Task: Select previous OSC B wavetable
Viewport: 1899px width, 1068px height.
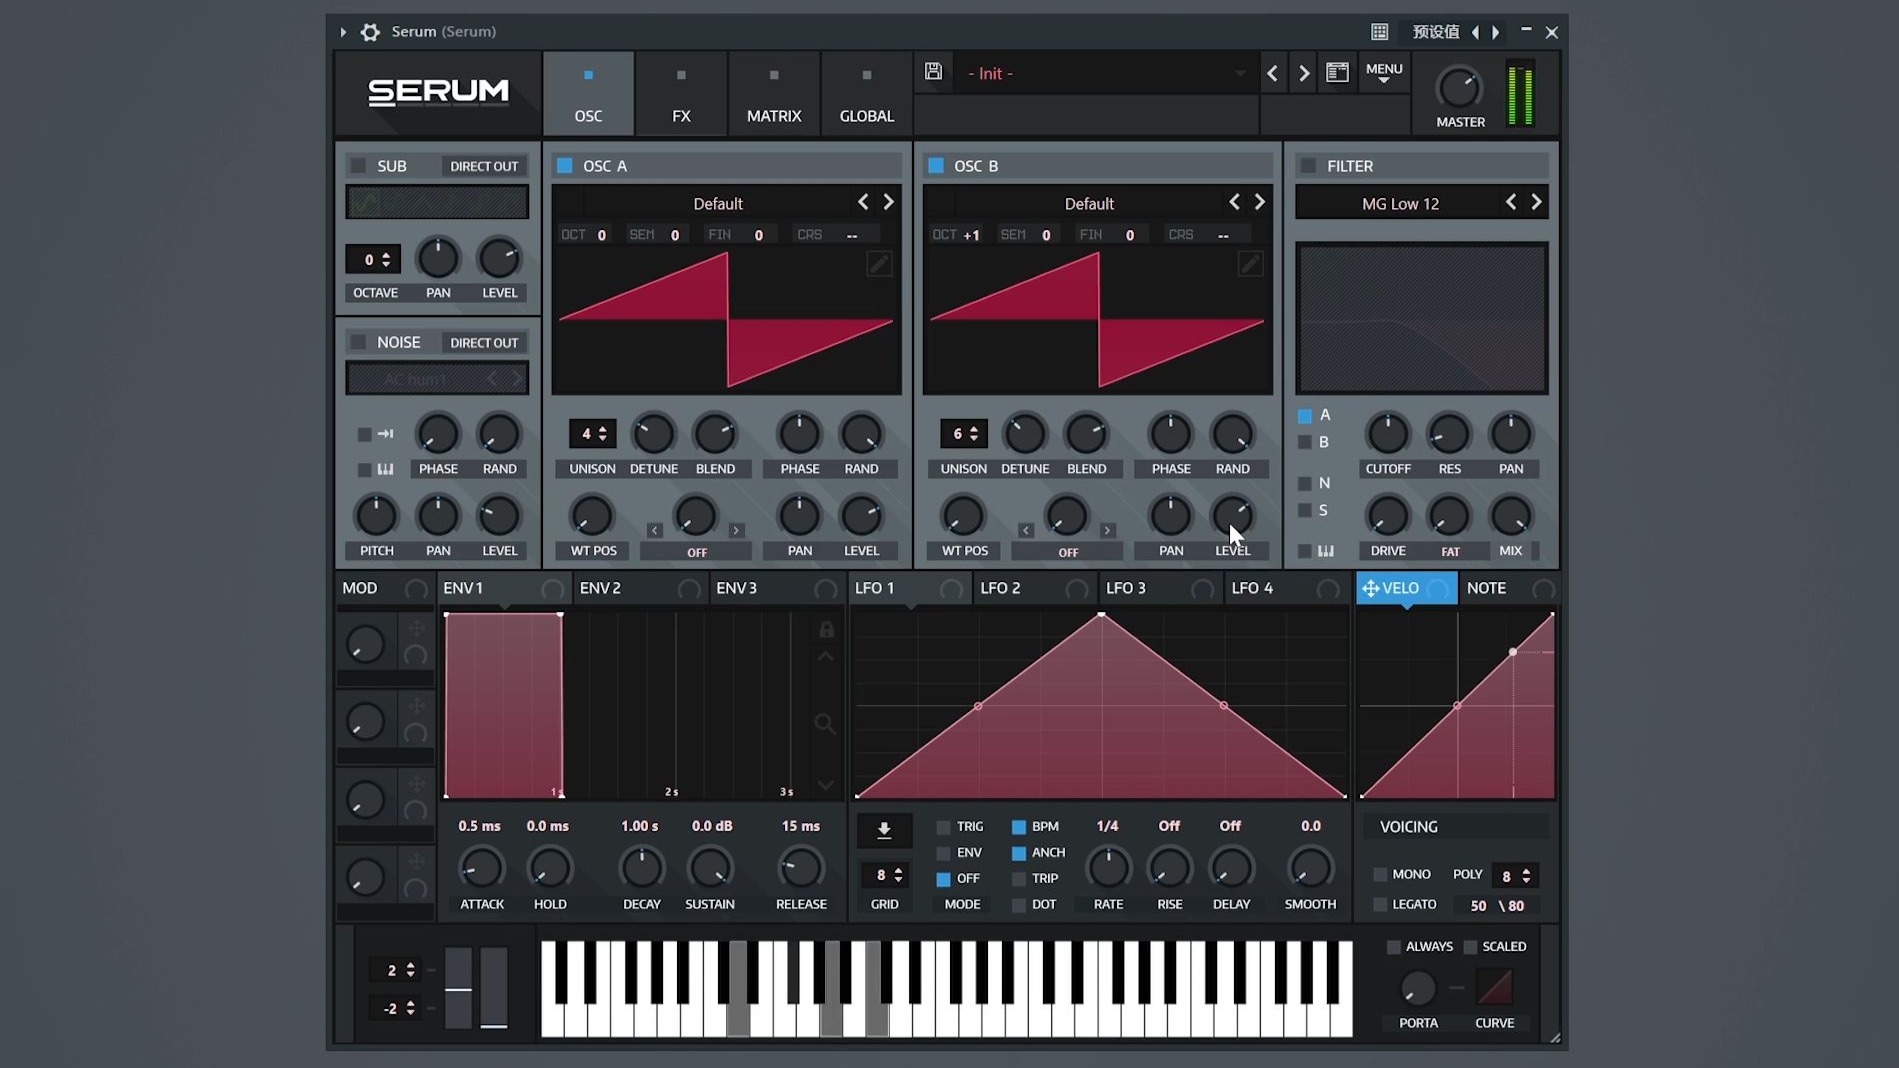Action: pyautogui.click(x=1234, y=202)
